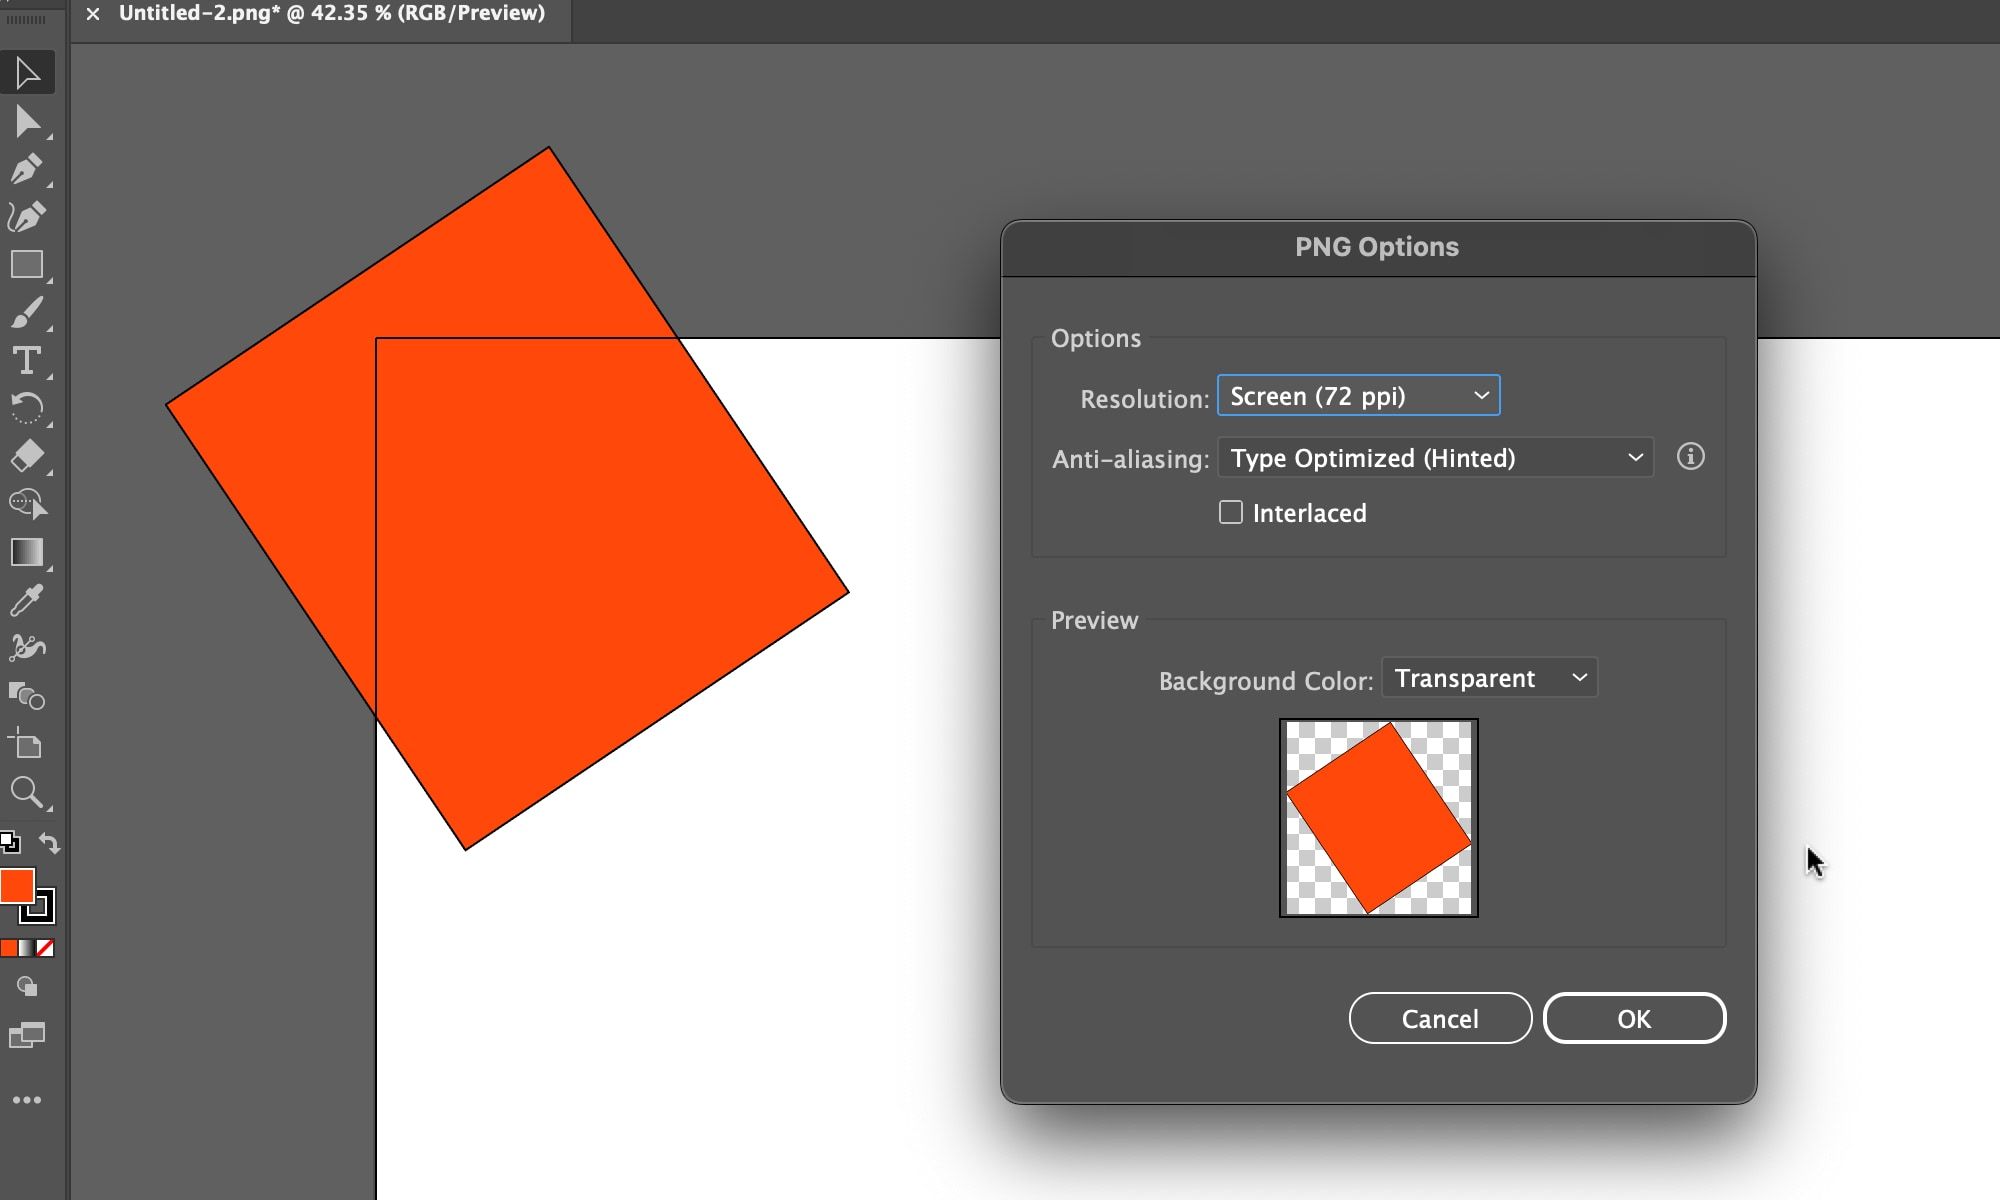Swap fill and stroke colors
Viewport: 2000px width, 1200px height.
[x=49, y=843]
